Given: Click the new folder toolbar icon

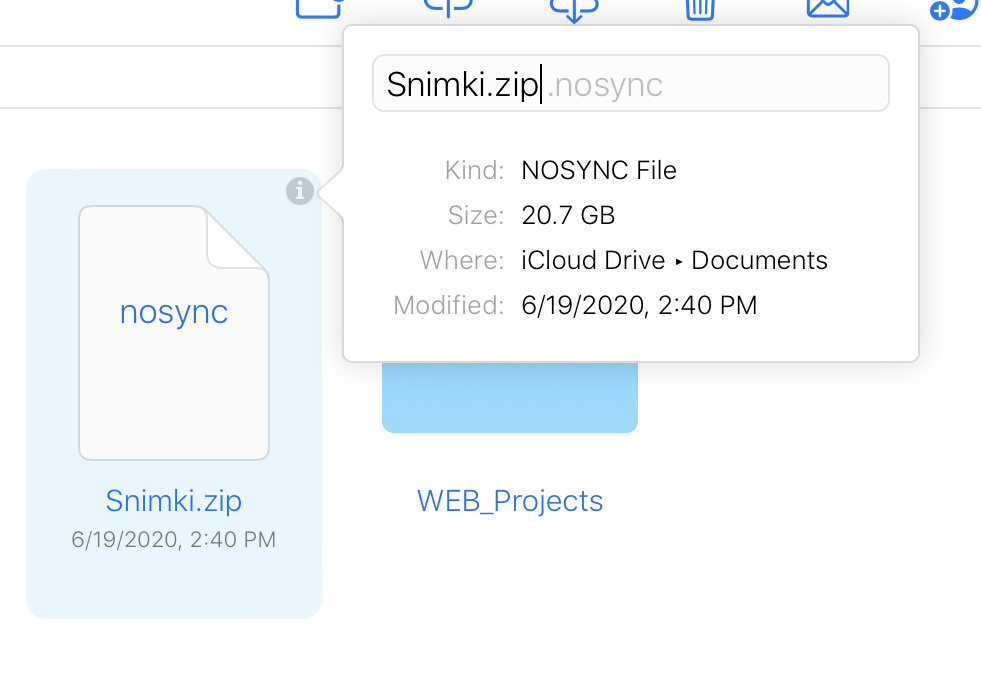Looking at the screenshot, I should click(x=318, y=8).
